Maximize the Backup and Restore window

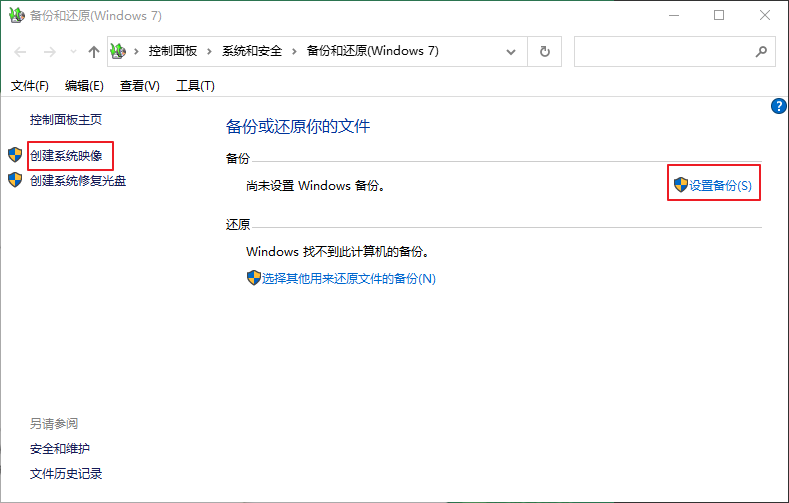(x=719, y=16)
